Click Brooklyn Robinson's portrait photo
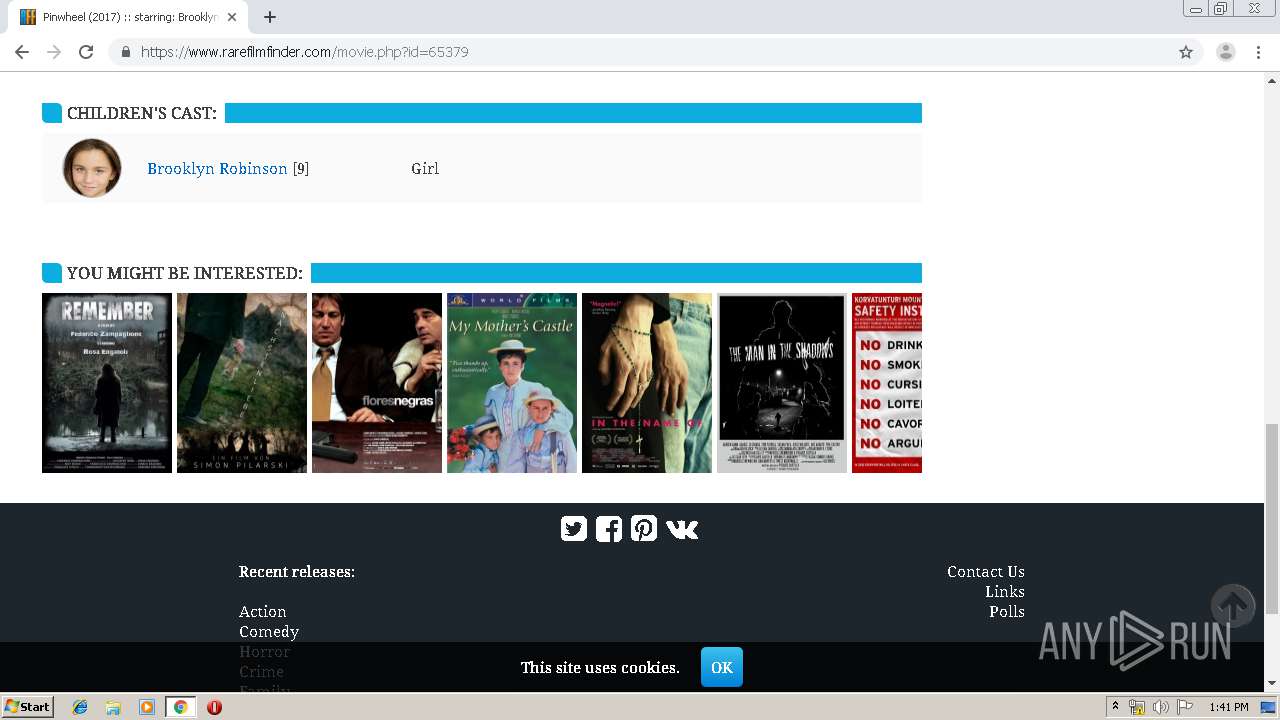 (x=92, y=168)
